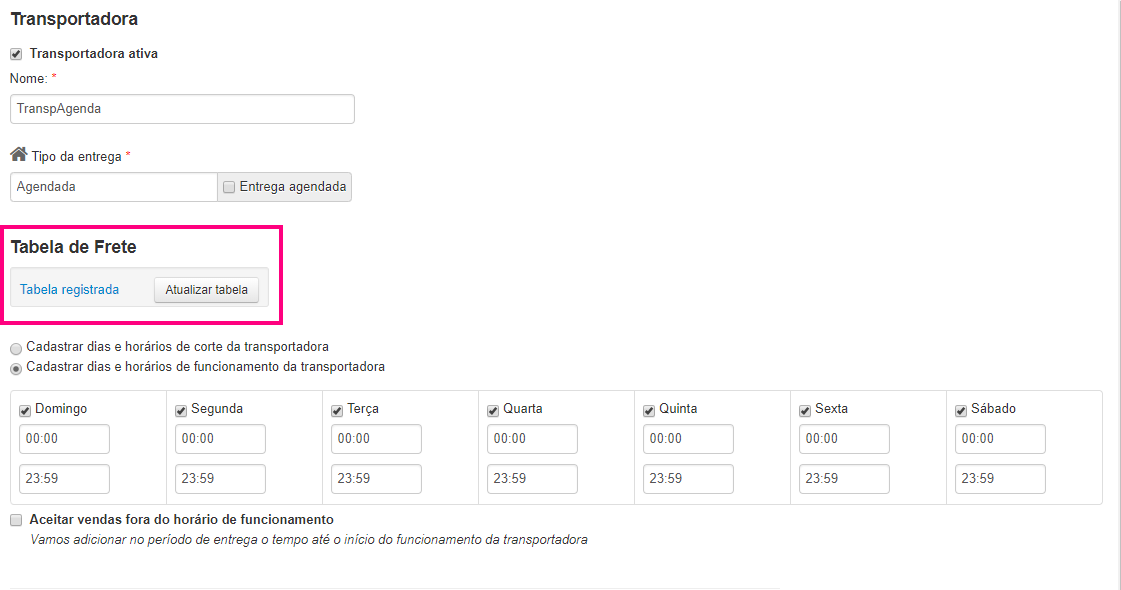Click the Atualizar tabela button
This screenshot has width=1121, height=590.
[x=207, y=290]
